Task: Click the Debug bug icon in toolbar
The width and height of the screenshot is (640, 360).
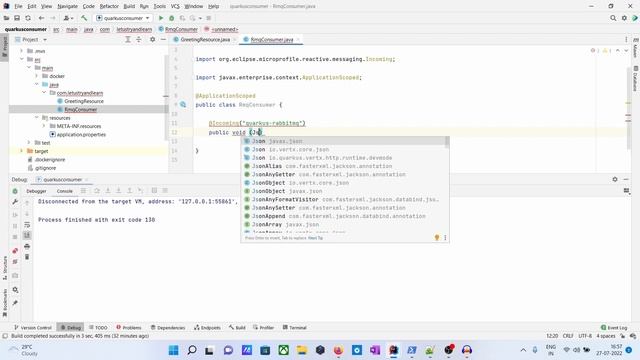Action: coord(171,18)
